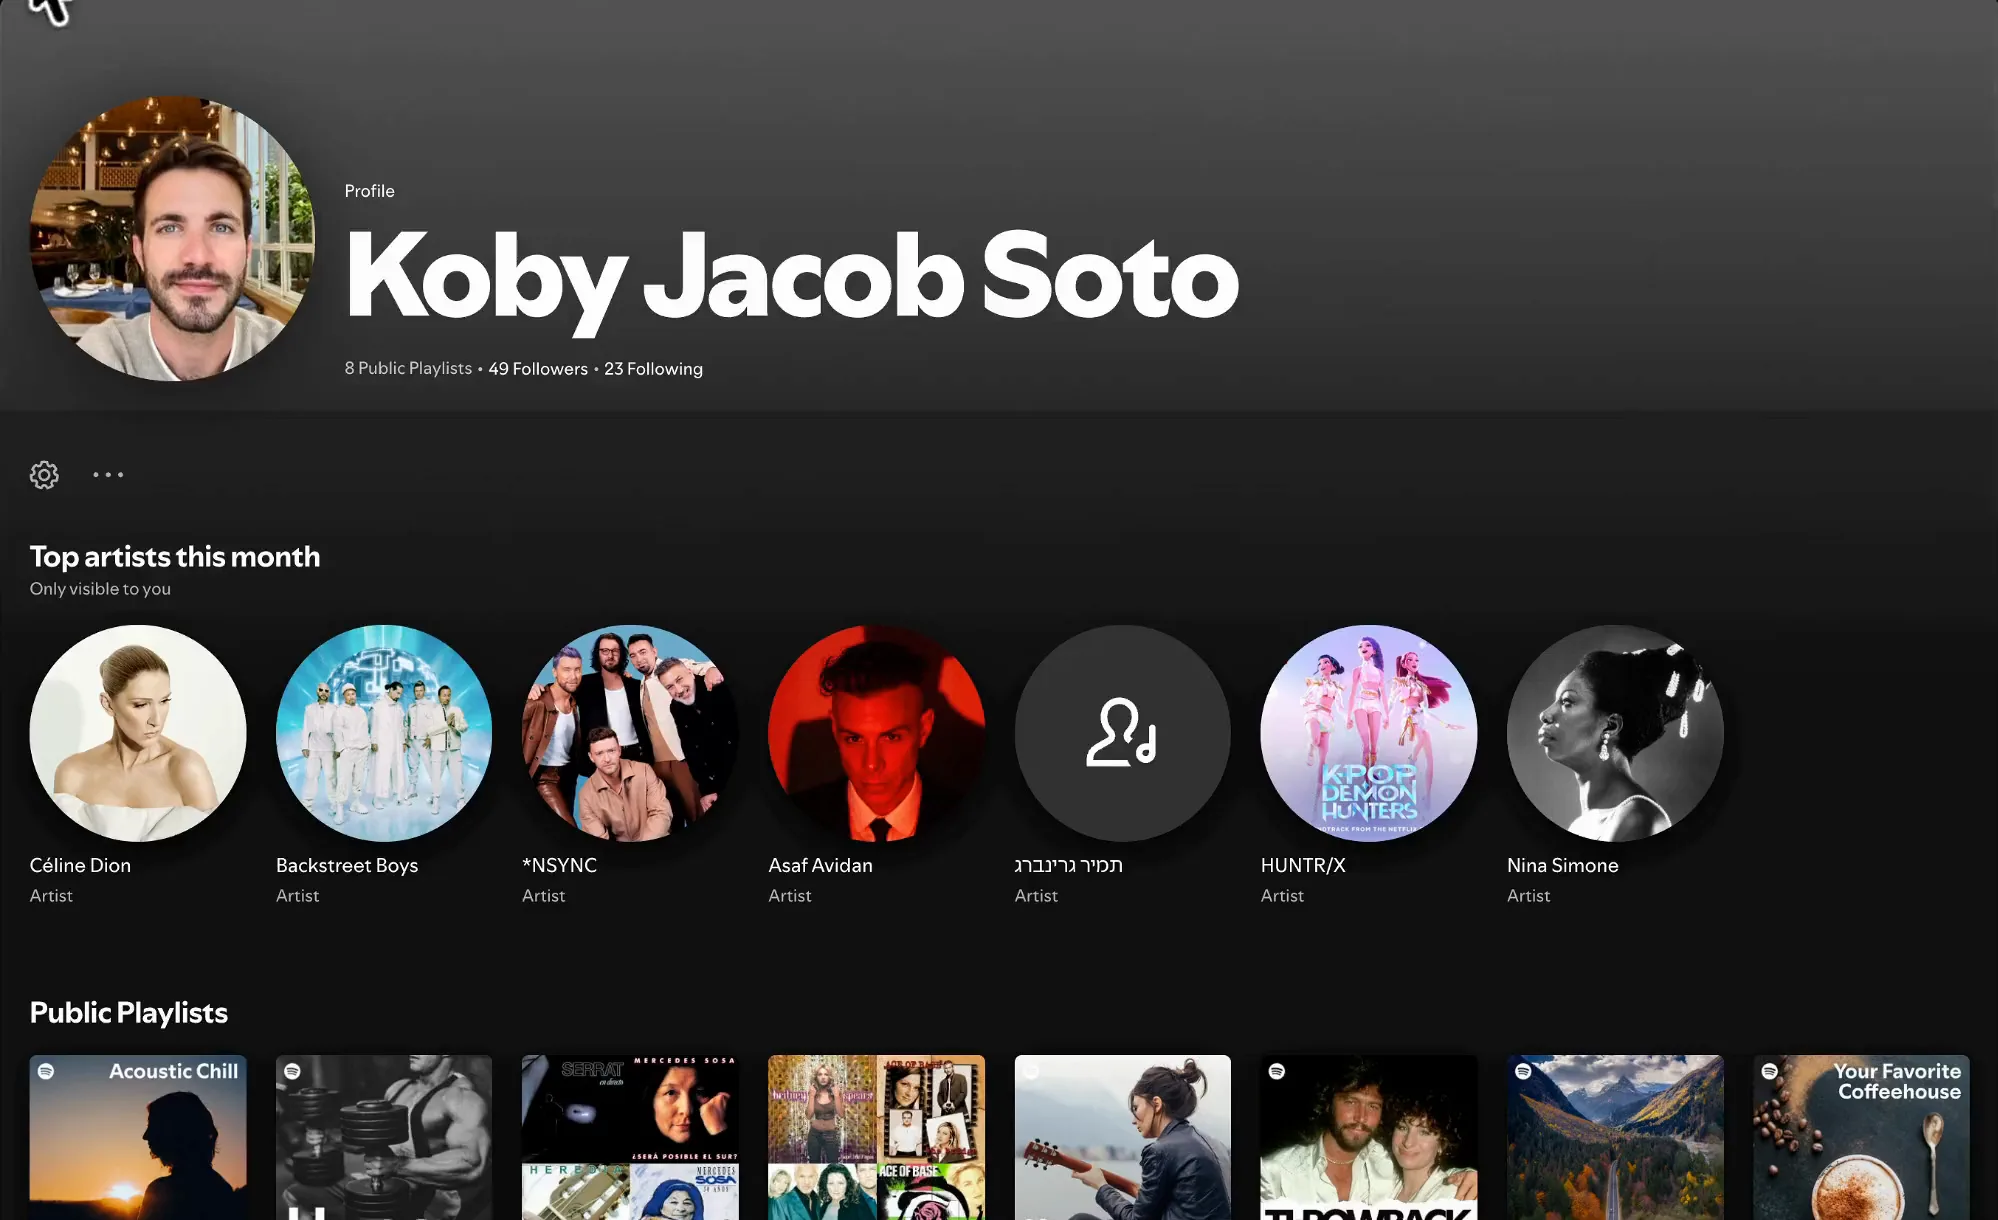Open the three-dots more options menu
This screenshot has width=1998, height=1220.
108,475
